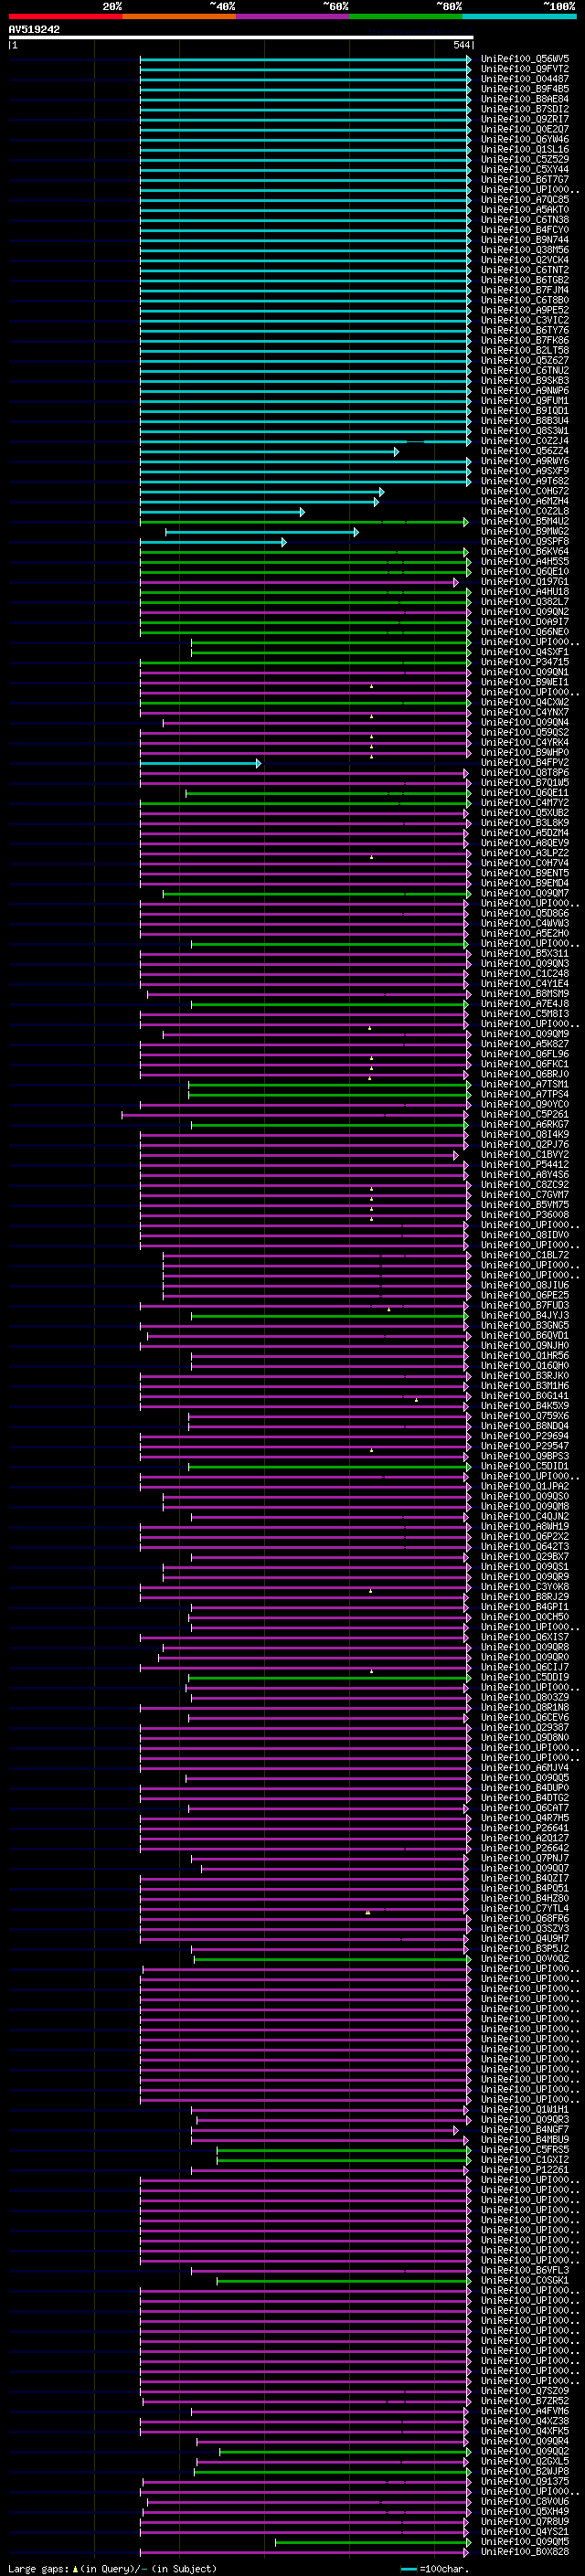Screen dimensions: 585x2576
Task: Select the UniRef100_Q38M56 label
Action: [x=525, y=250]
